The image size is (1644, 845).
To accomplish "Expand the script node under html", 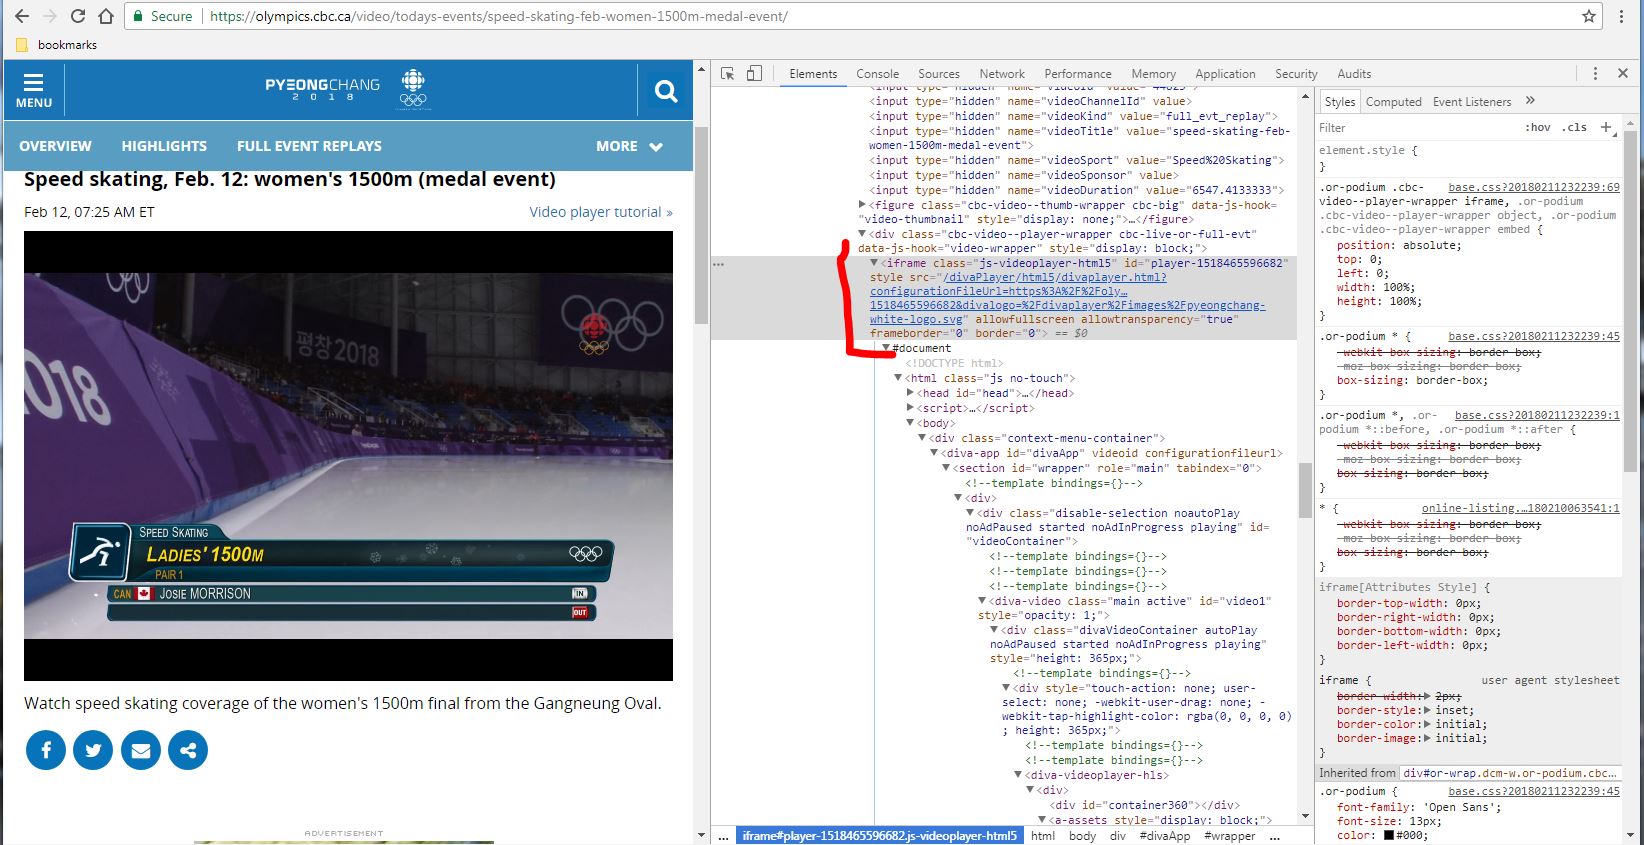I will click(x=910, y=409).
